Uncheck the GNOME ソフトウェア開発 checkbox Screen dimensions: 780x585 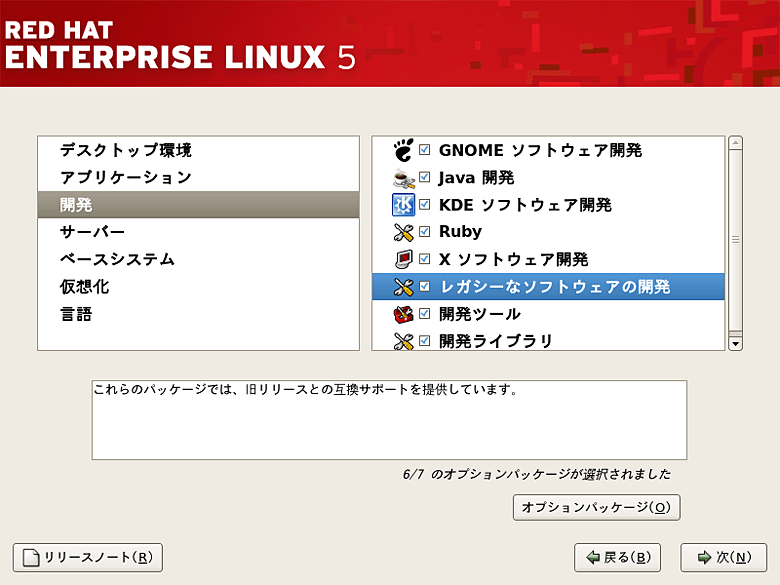tap(425, 150)
